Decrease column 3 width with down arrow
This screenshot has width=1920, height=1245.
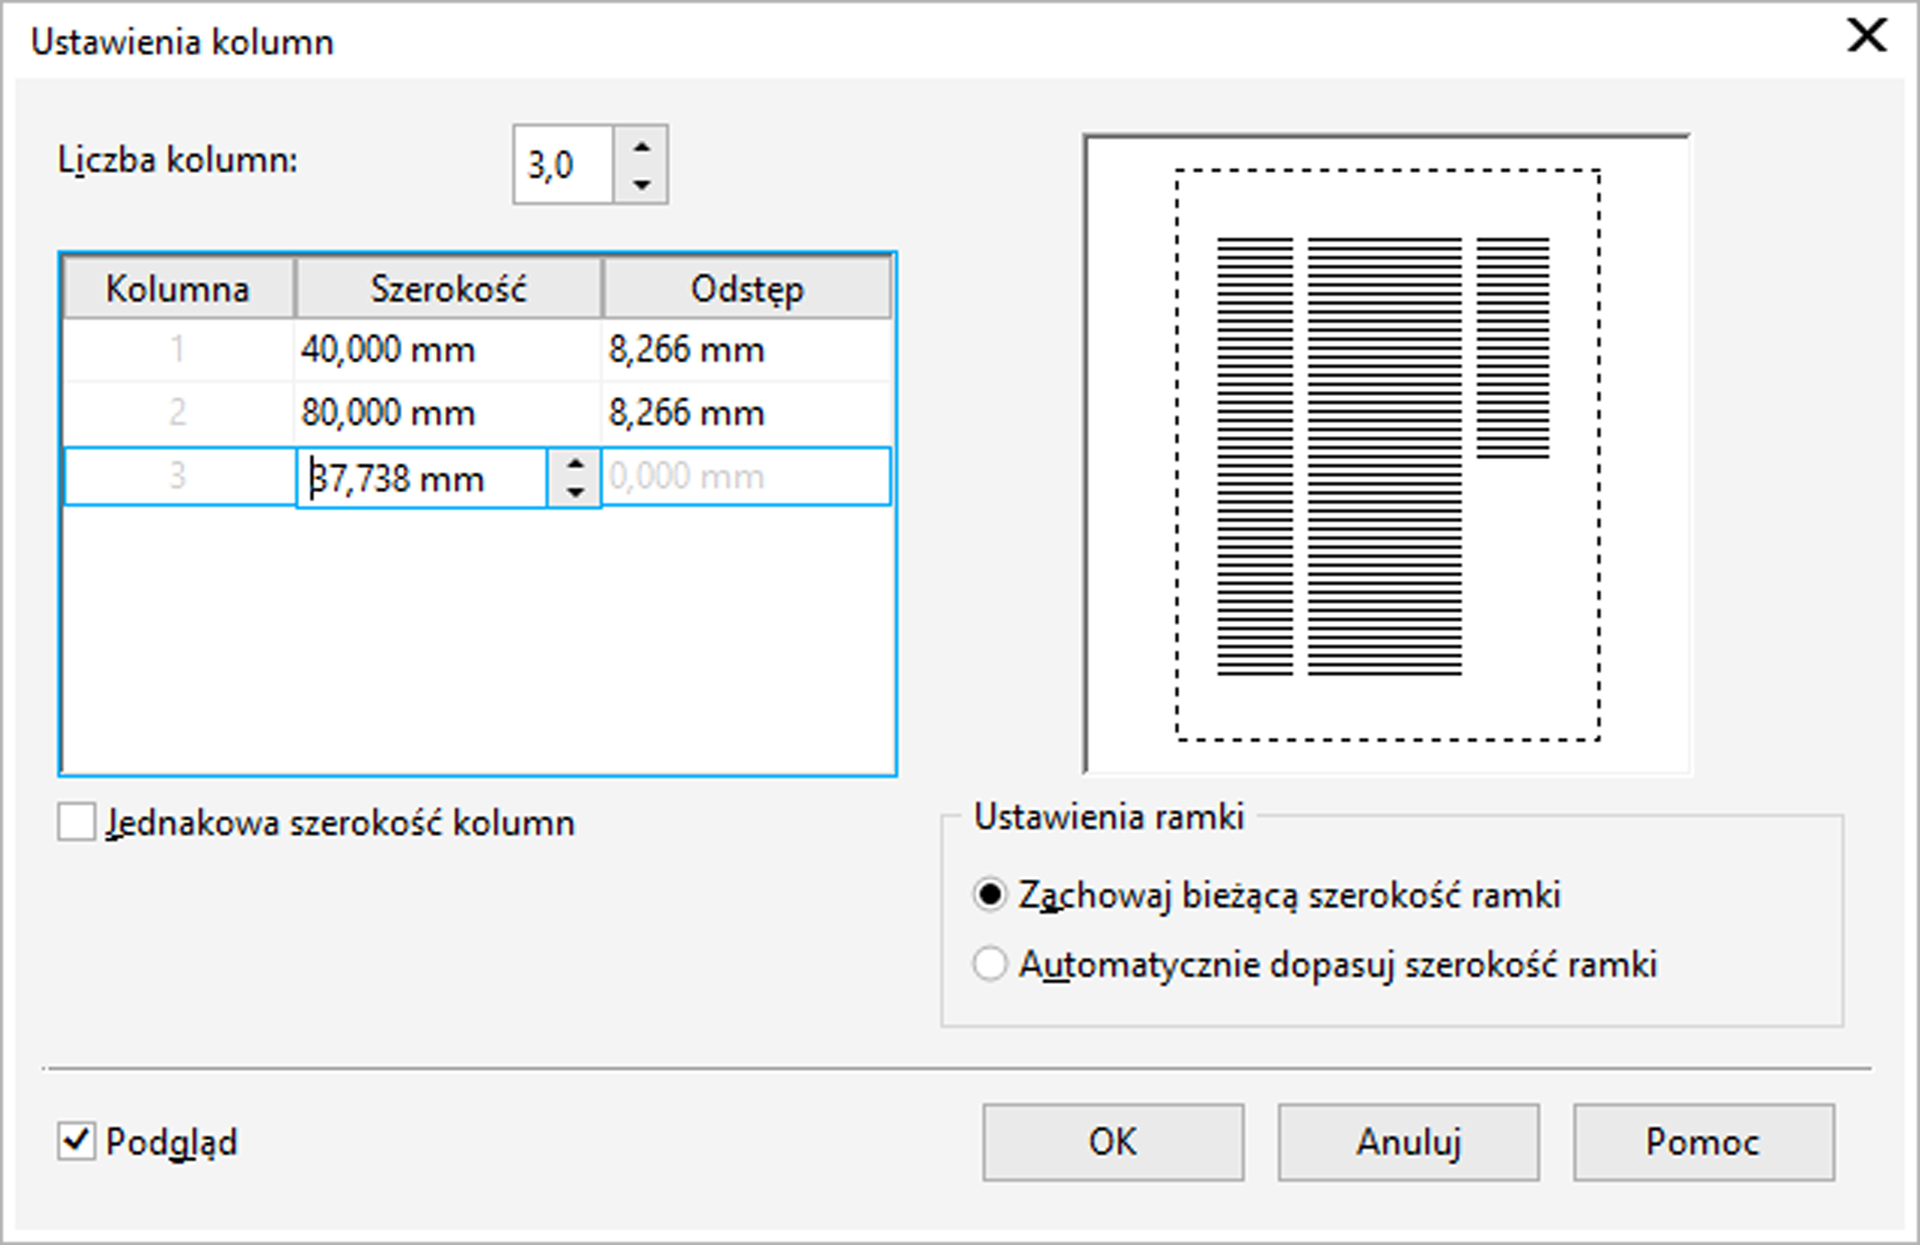point(575,492)
